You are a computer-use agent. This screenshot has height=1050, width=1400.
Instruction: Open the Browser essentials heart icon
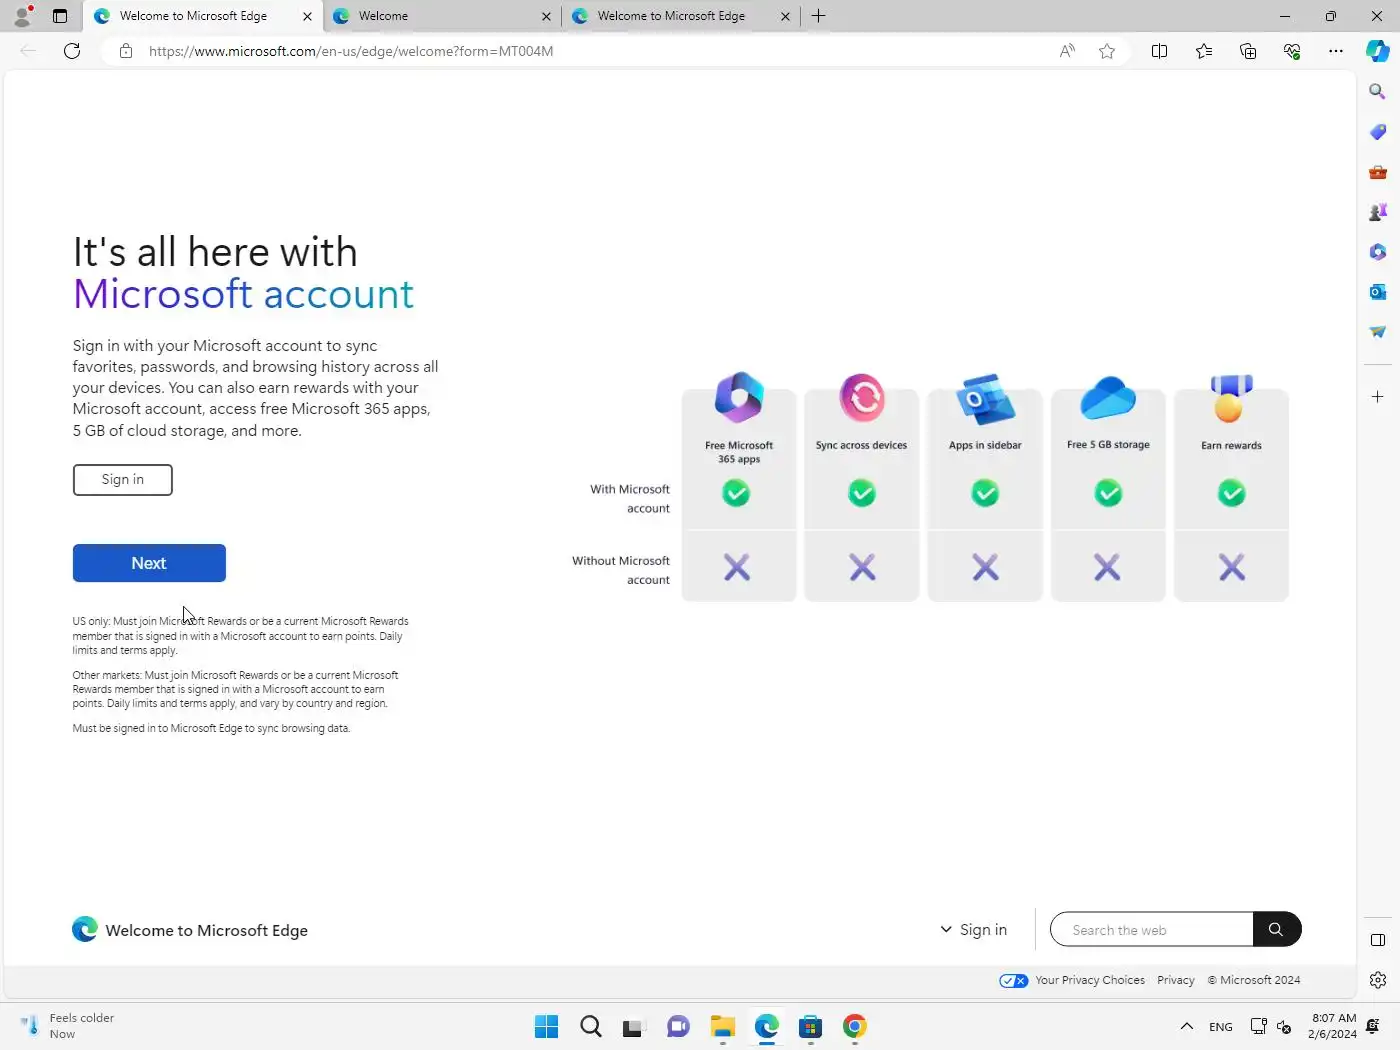[1292, 51]
